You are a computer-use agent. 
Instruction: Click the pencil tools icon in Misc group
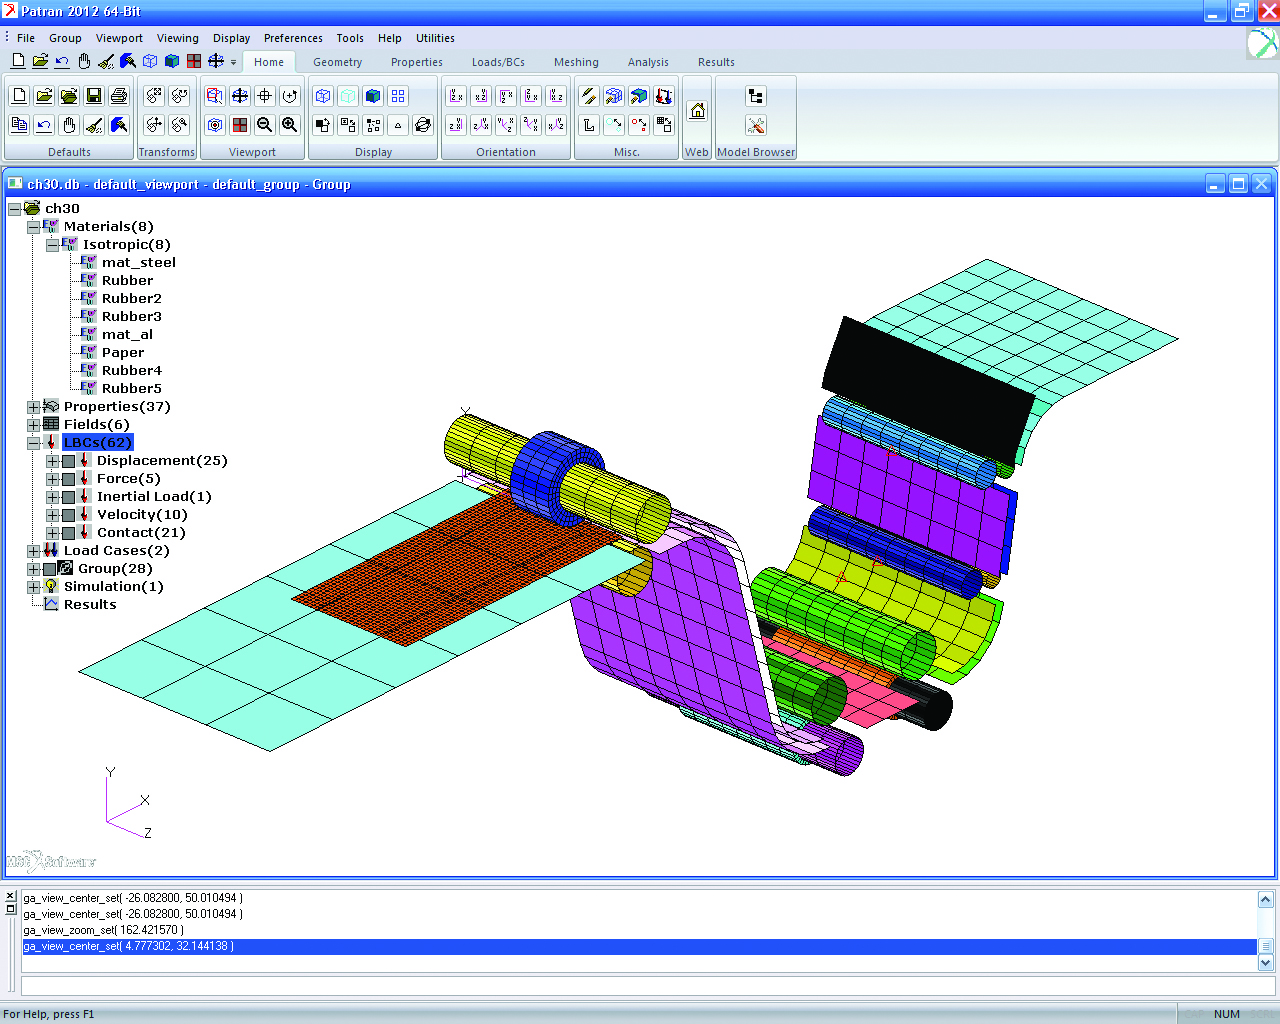589,96
